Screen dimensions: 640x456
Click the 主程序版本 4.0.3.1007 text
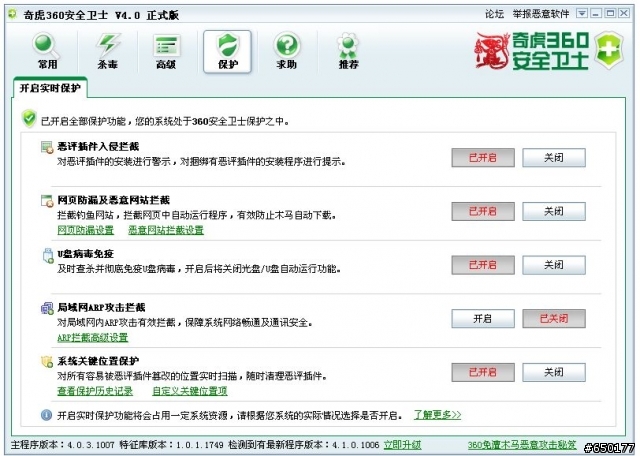(62, 445)
